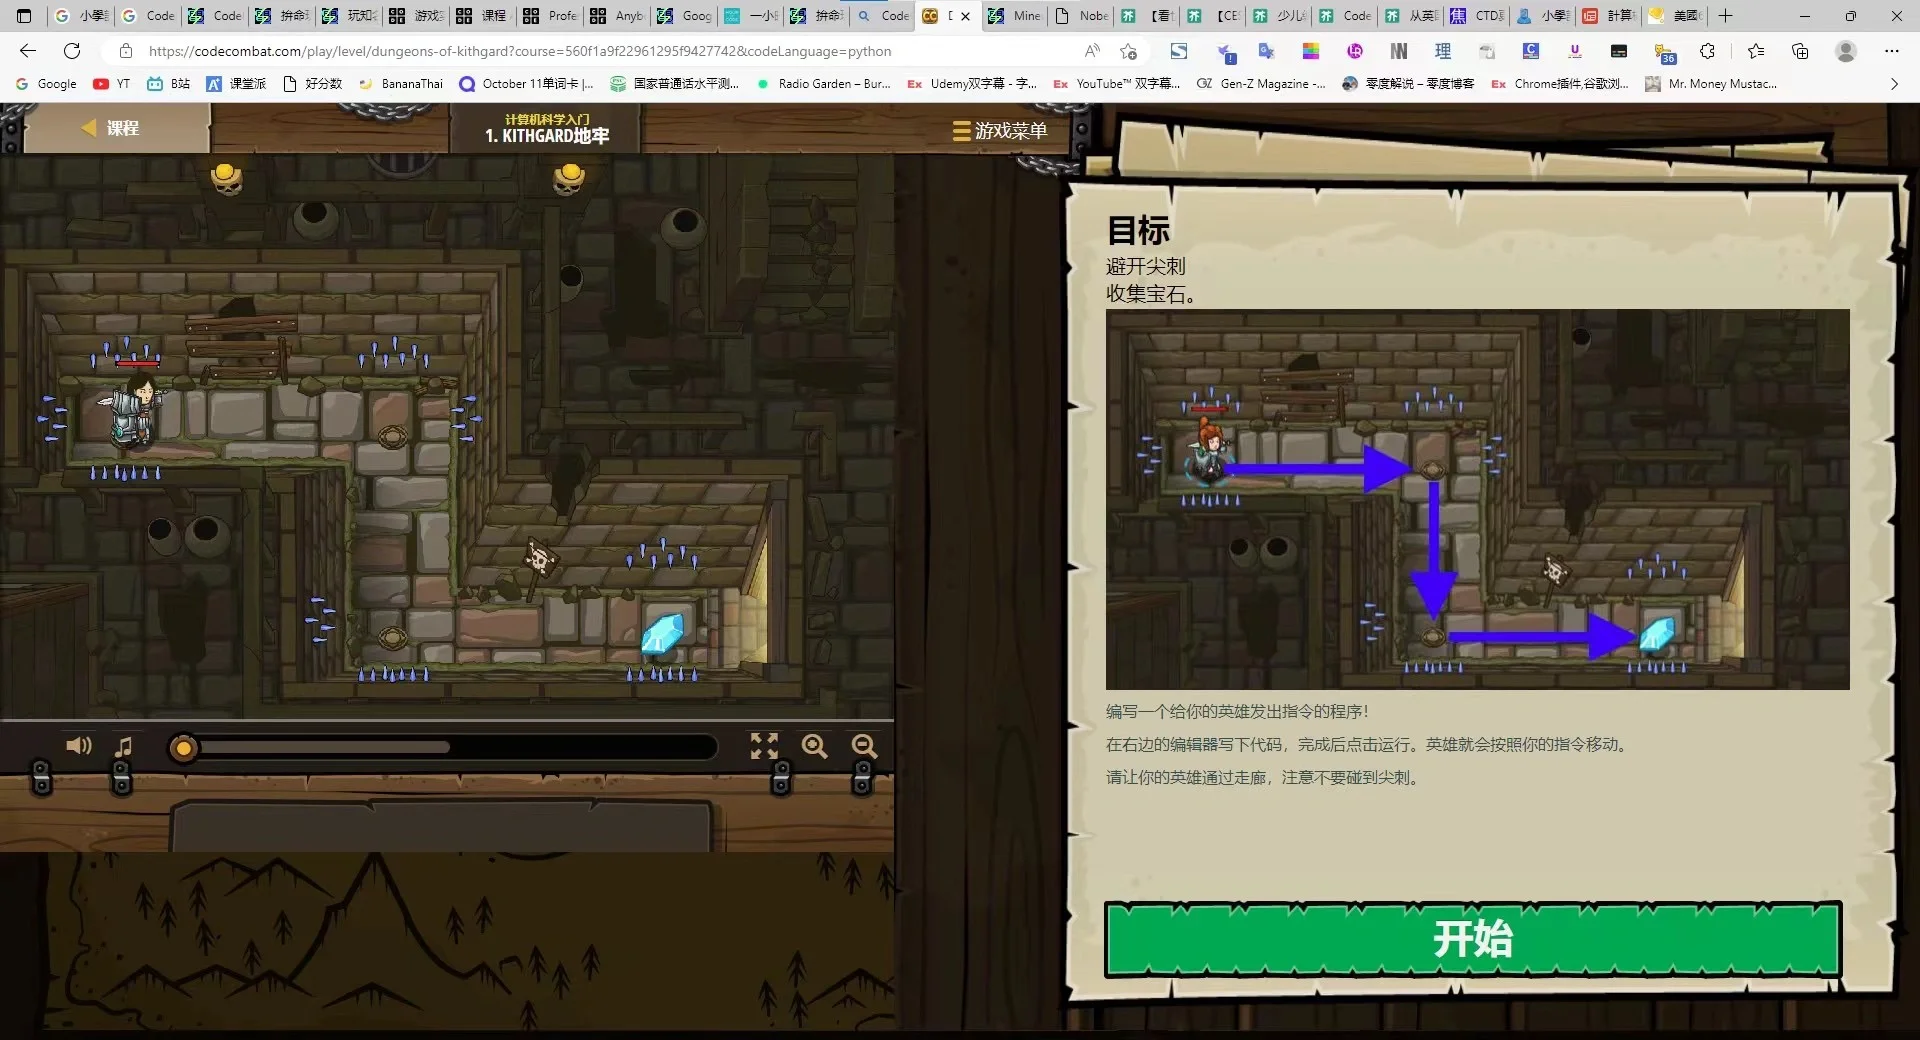1920x1040 pixels.
Task: Open the 游戏菜单 game menu
Action: pyautogui.click(x=999, y=131)
